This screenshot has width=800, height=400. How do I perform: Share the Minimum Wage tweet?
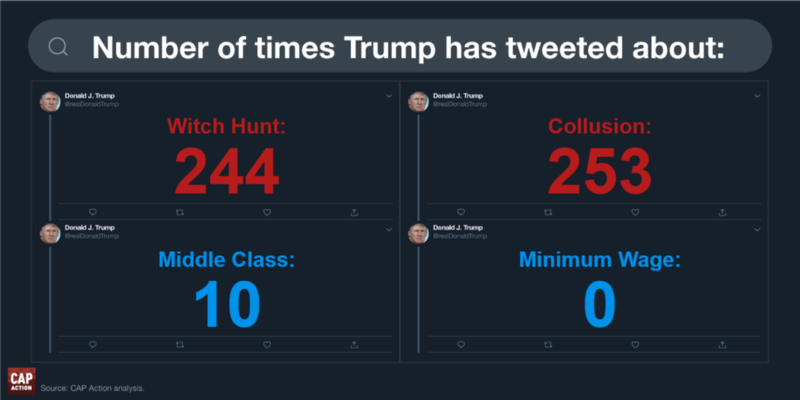[x=722, y=345]
